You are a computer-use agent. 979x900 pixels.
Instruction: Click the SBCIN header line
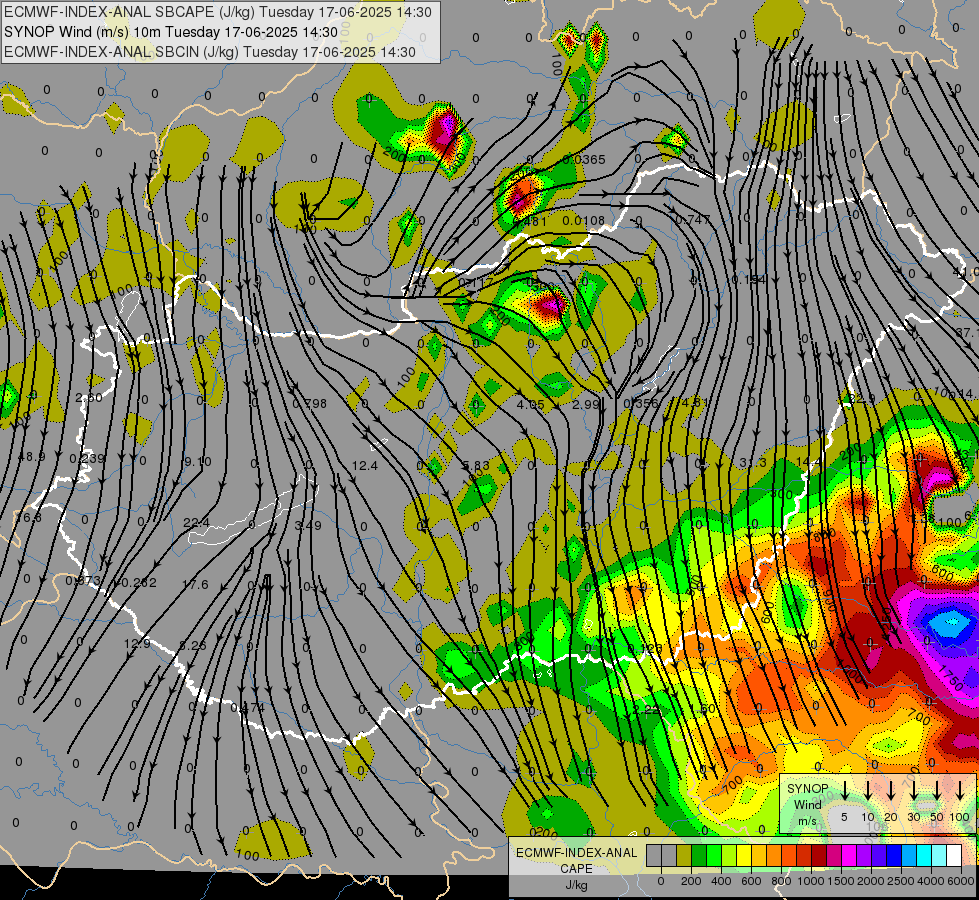210,52
